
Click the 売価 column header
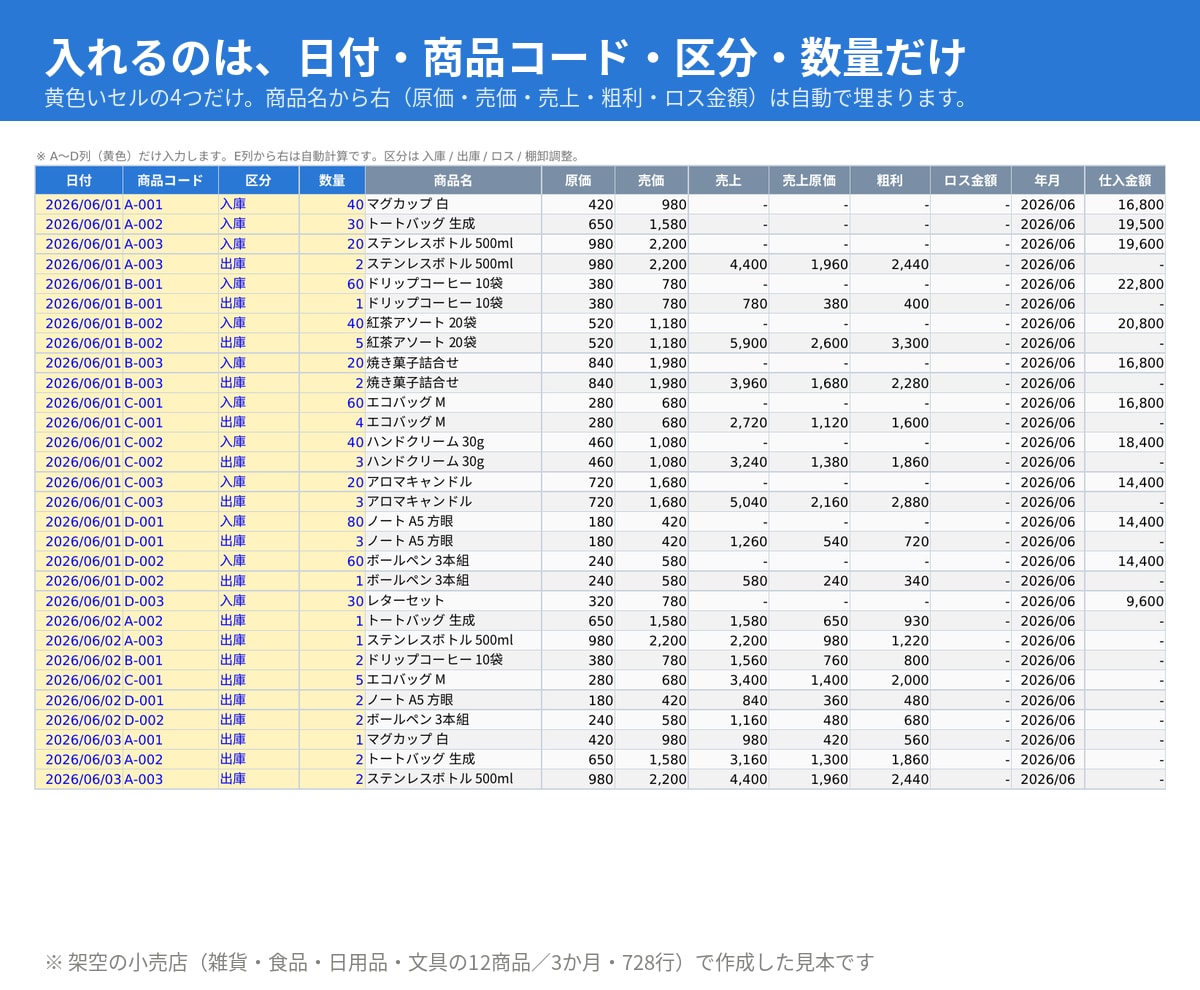(651, 180)
